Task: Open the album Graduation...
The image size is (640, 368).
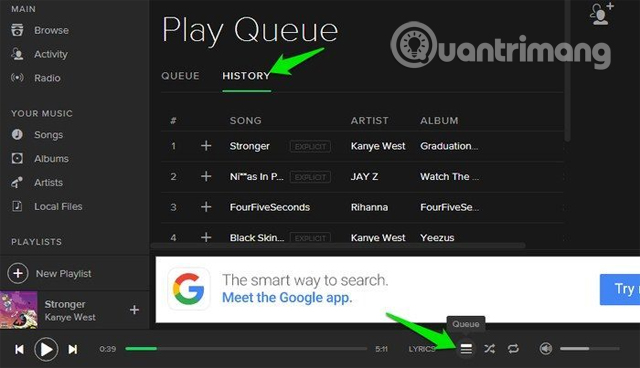Action: pyautogui.click(x=449, y=146)
